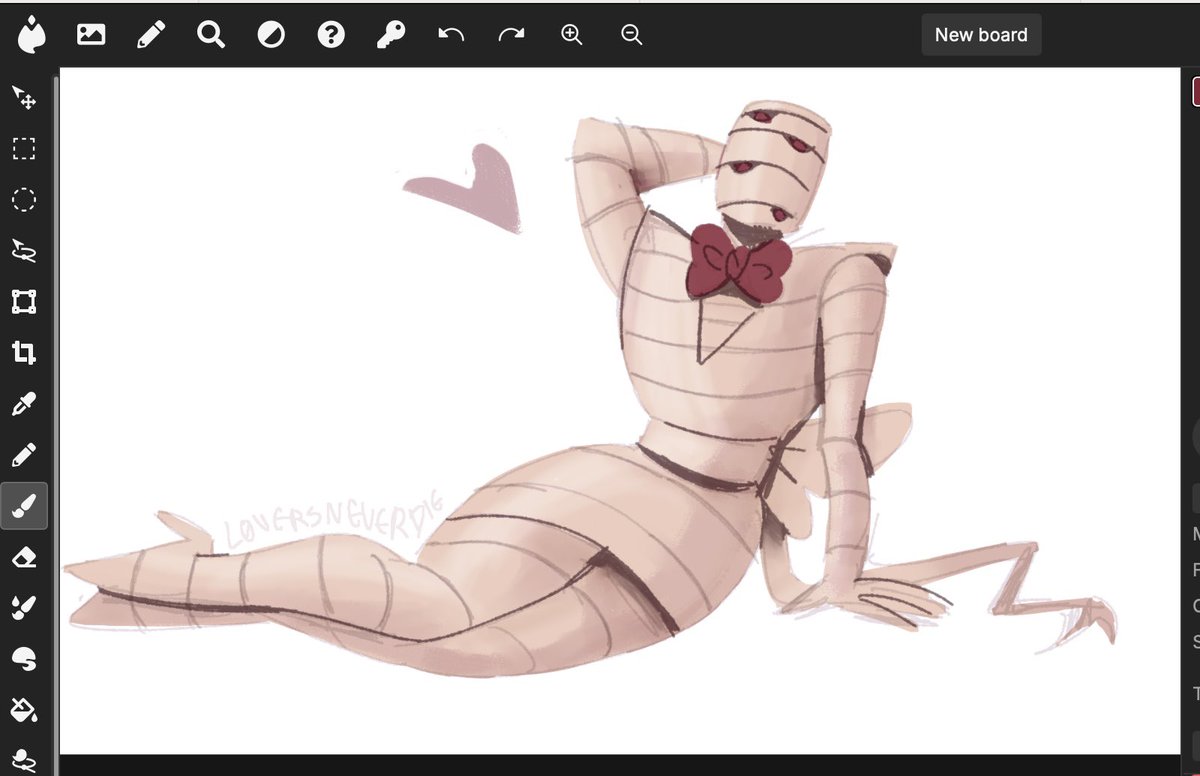Select the rectangular selection tool

pyautogui.click(x=24, y=149)
